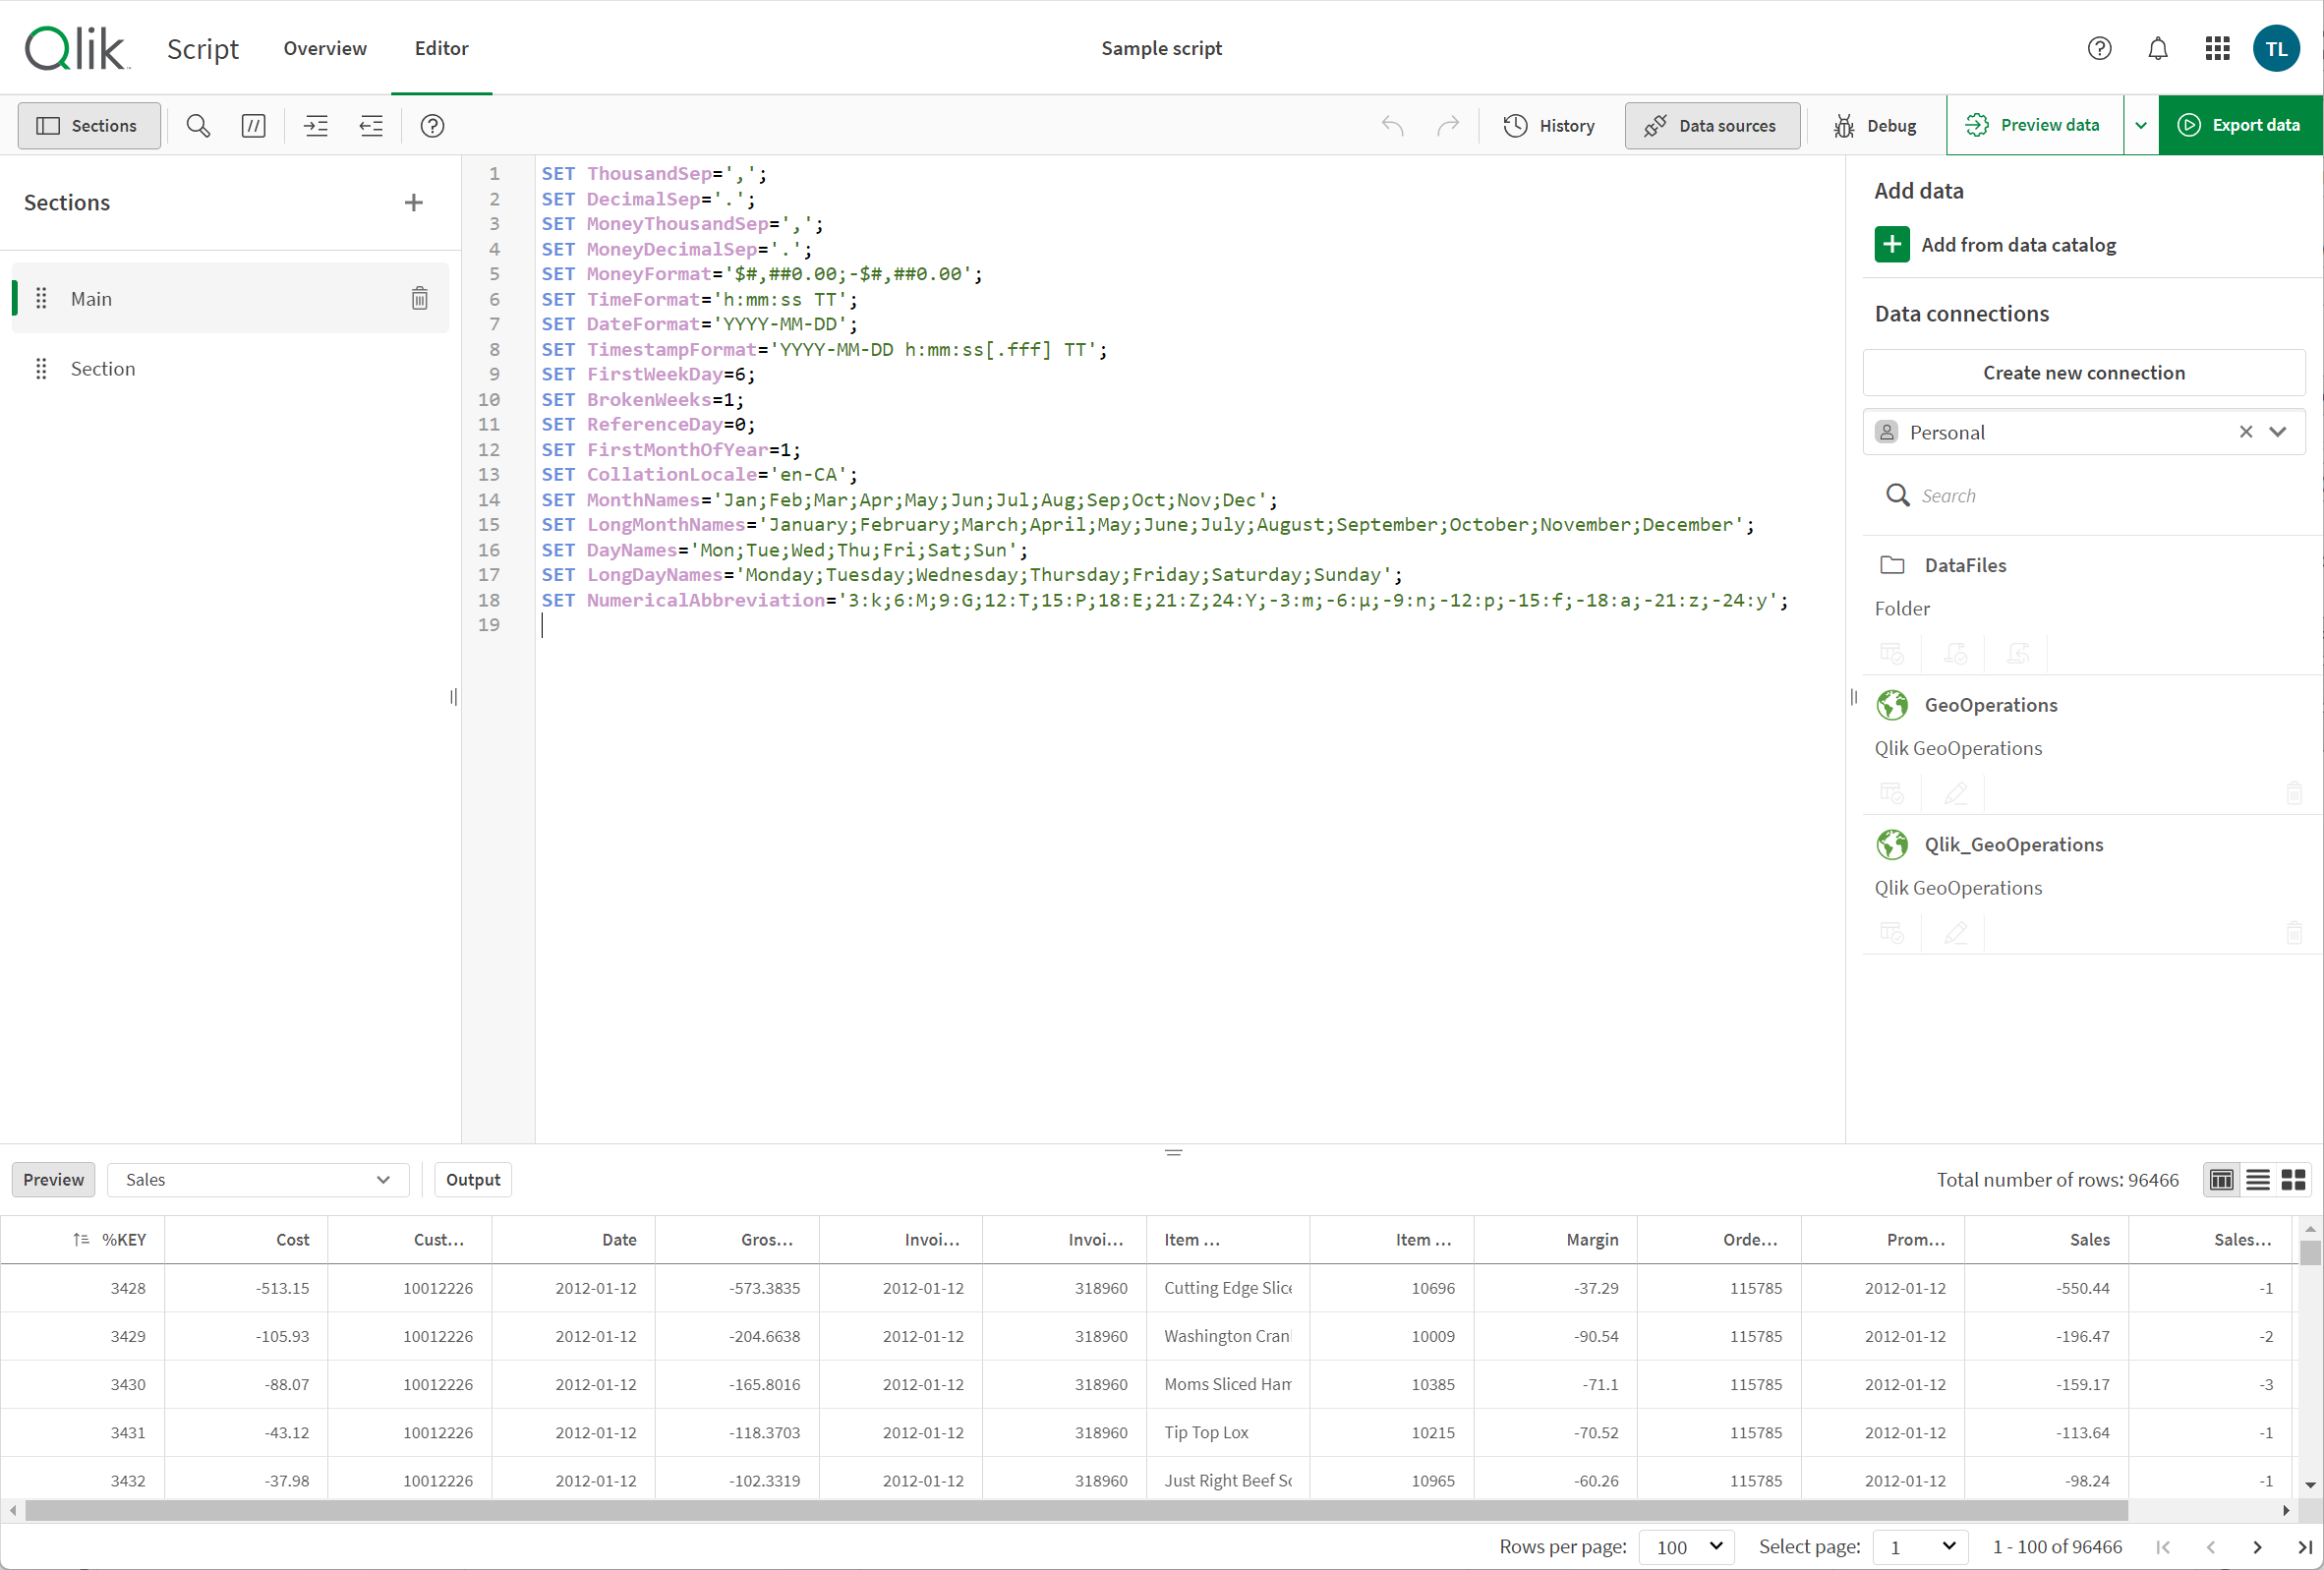
Task: Click the indent decrease icon in toolbar
Action: click(372, 125)
